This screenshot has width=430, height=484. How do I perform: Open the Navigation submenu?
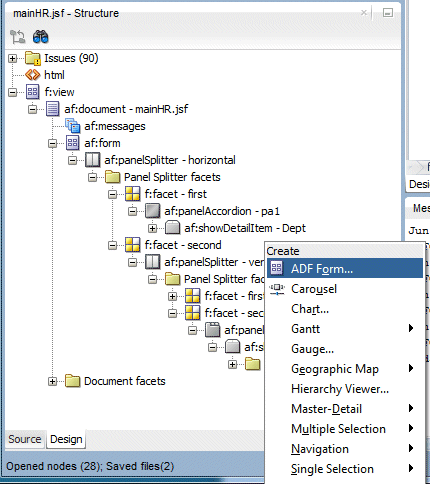click(345, 449)
